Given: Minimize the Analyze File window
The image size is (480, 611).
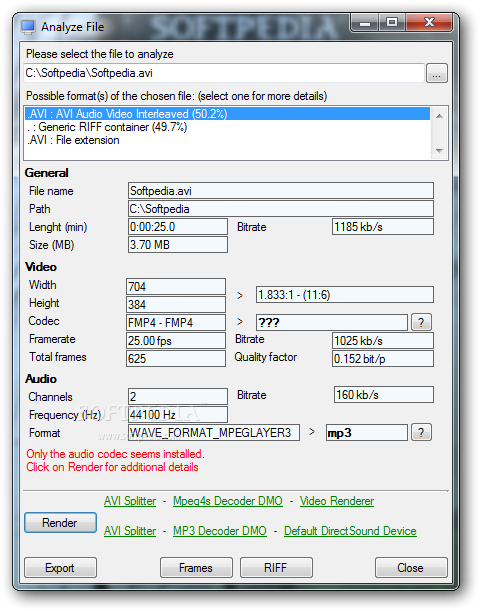Looking at the screenshot, I should click(x=365, y=23).
